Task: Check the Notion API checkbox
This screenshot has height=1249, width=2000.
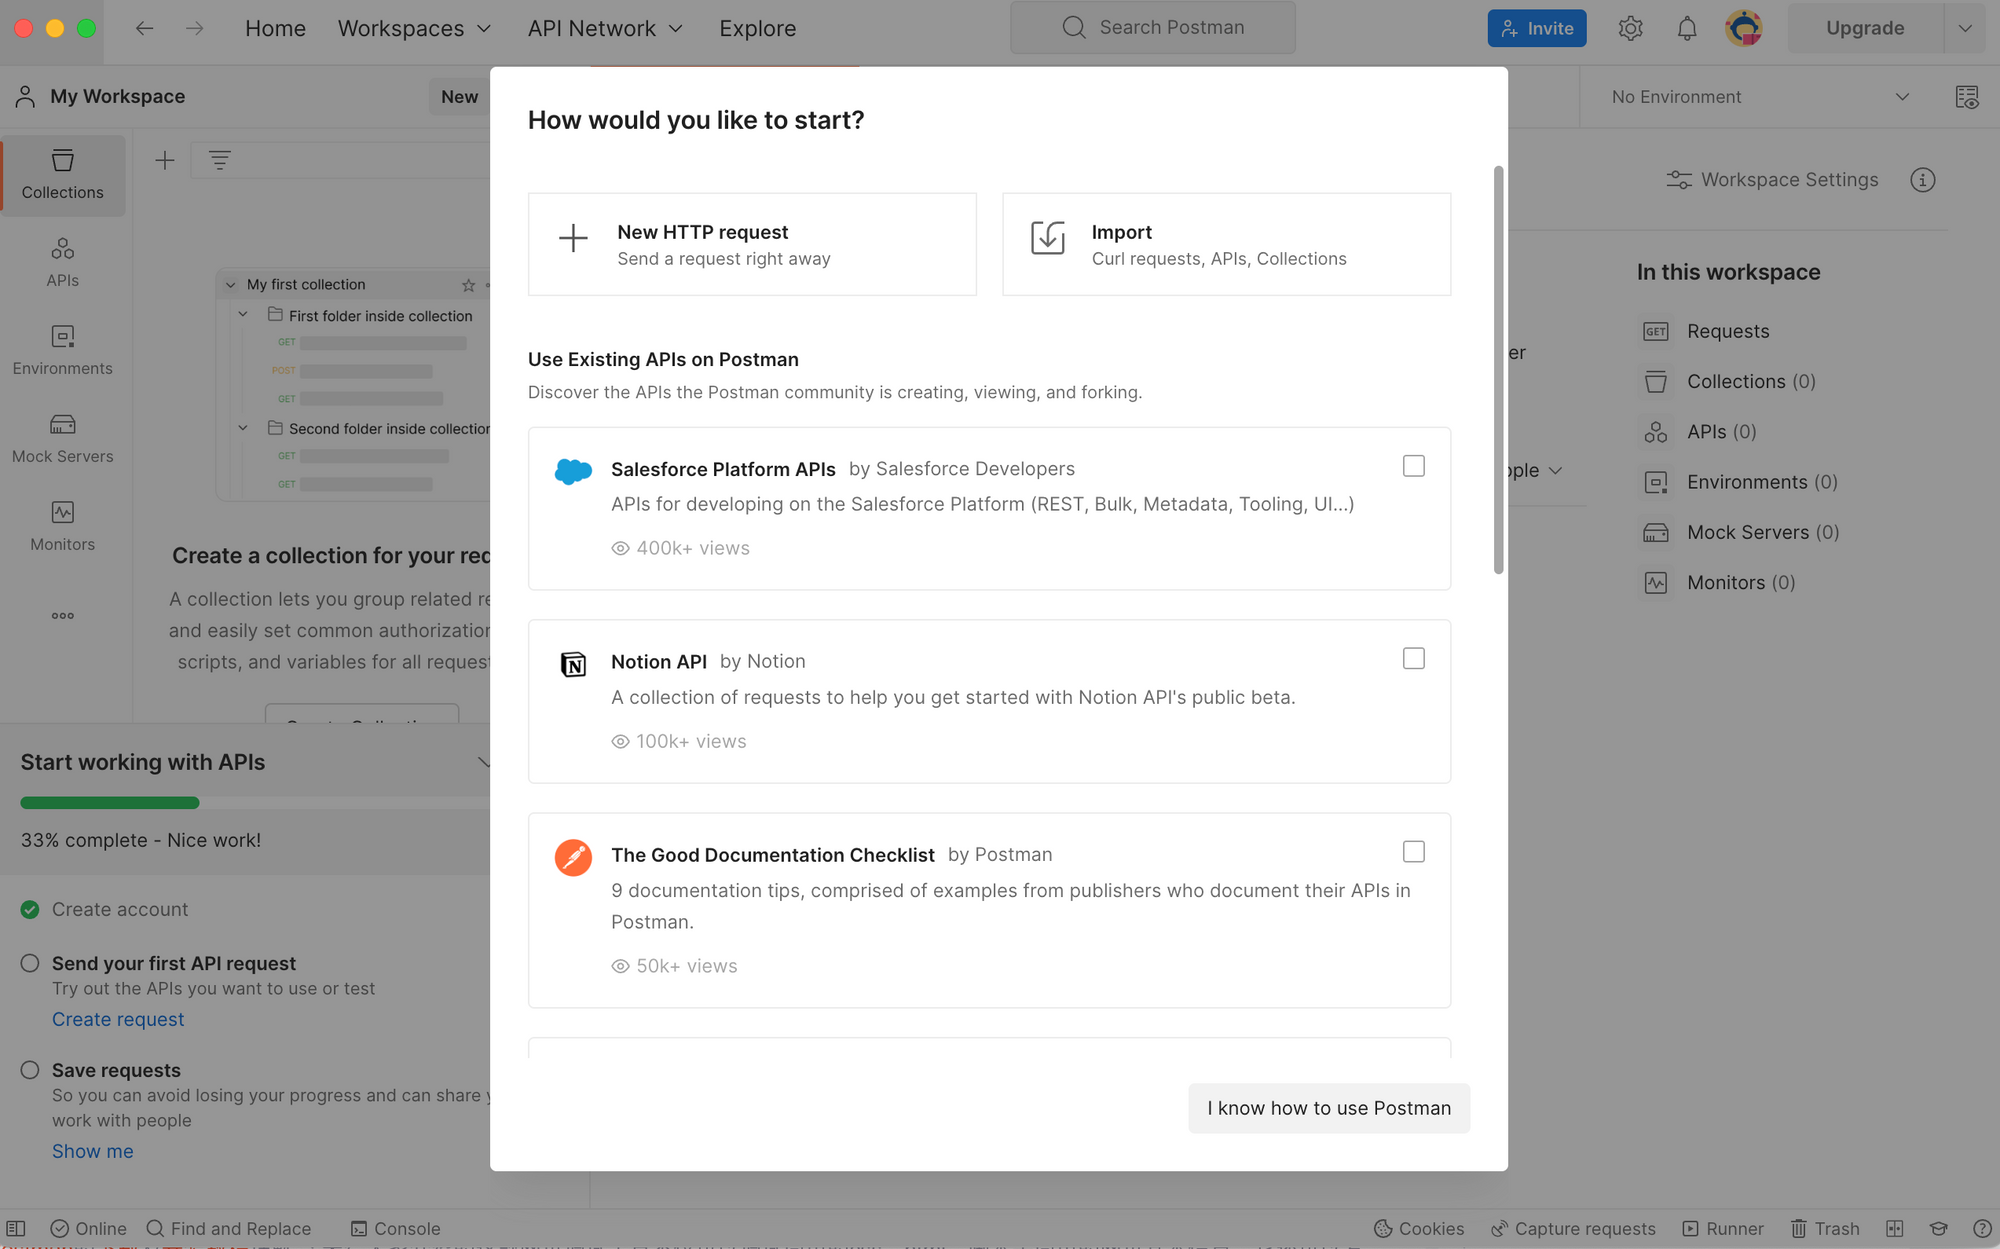Action: click(1413, 658)
